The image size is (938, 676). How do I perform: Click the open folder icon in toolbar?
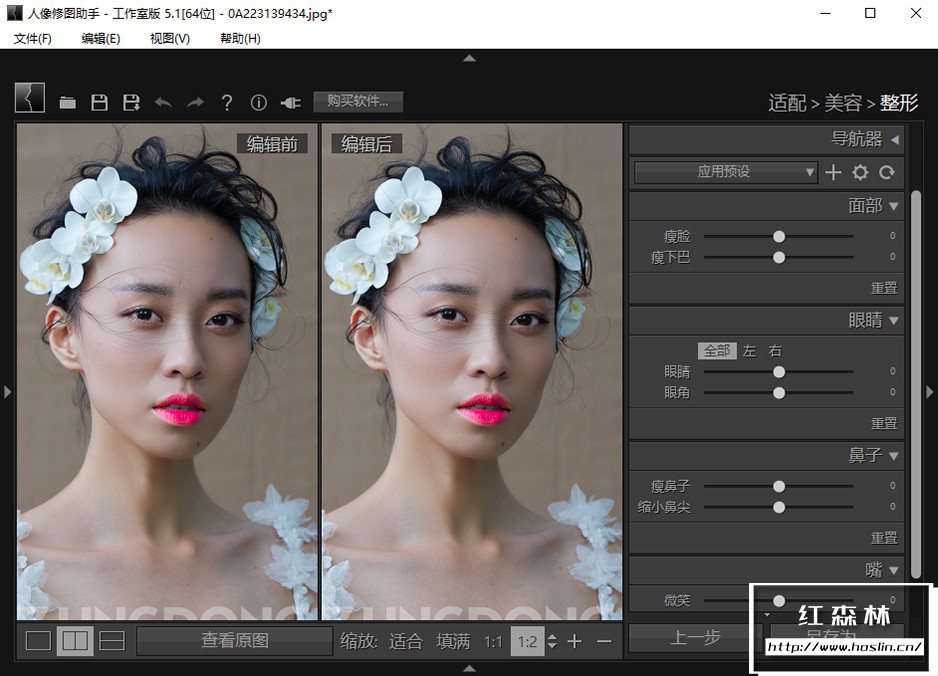67,102
